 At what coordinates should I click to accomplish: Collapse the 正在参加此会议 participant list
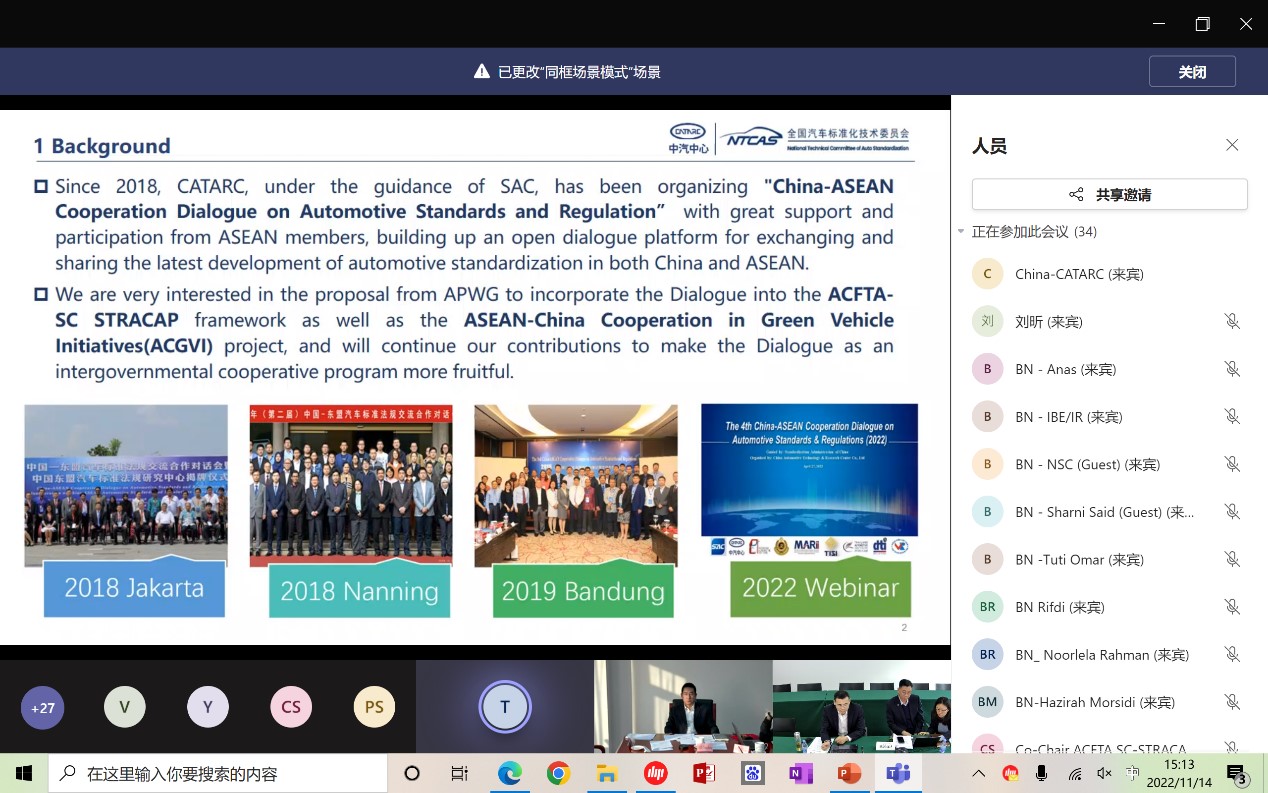(961, 231)
